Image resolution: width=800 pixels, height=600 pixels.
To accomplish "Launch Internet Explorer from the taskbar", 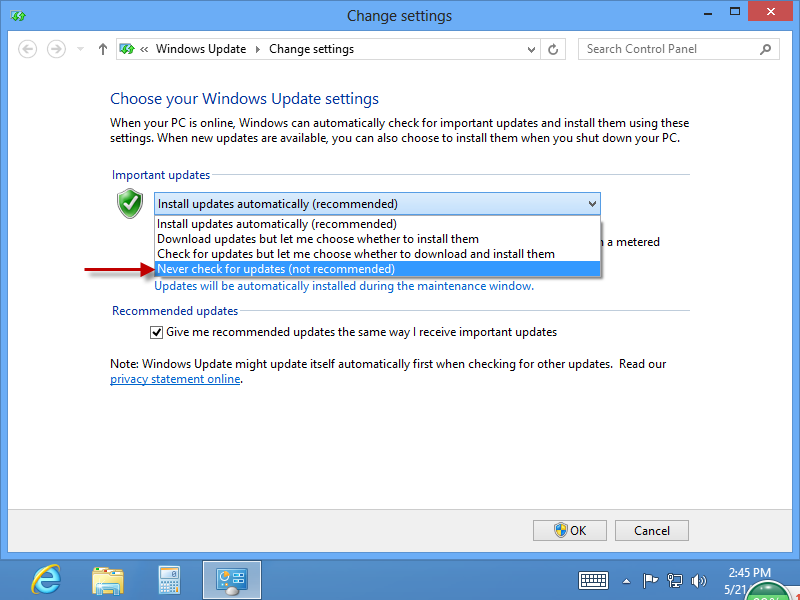I will (46, 580).
